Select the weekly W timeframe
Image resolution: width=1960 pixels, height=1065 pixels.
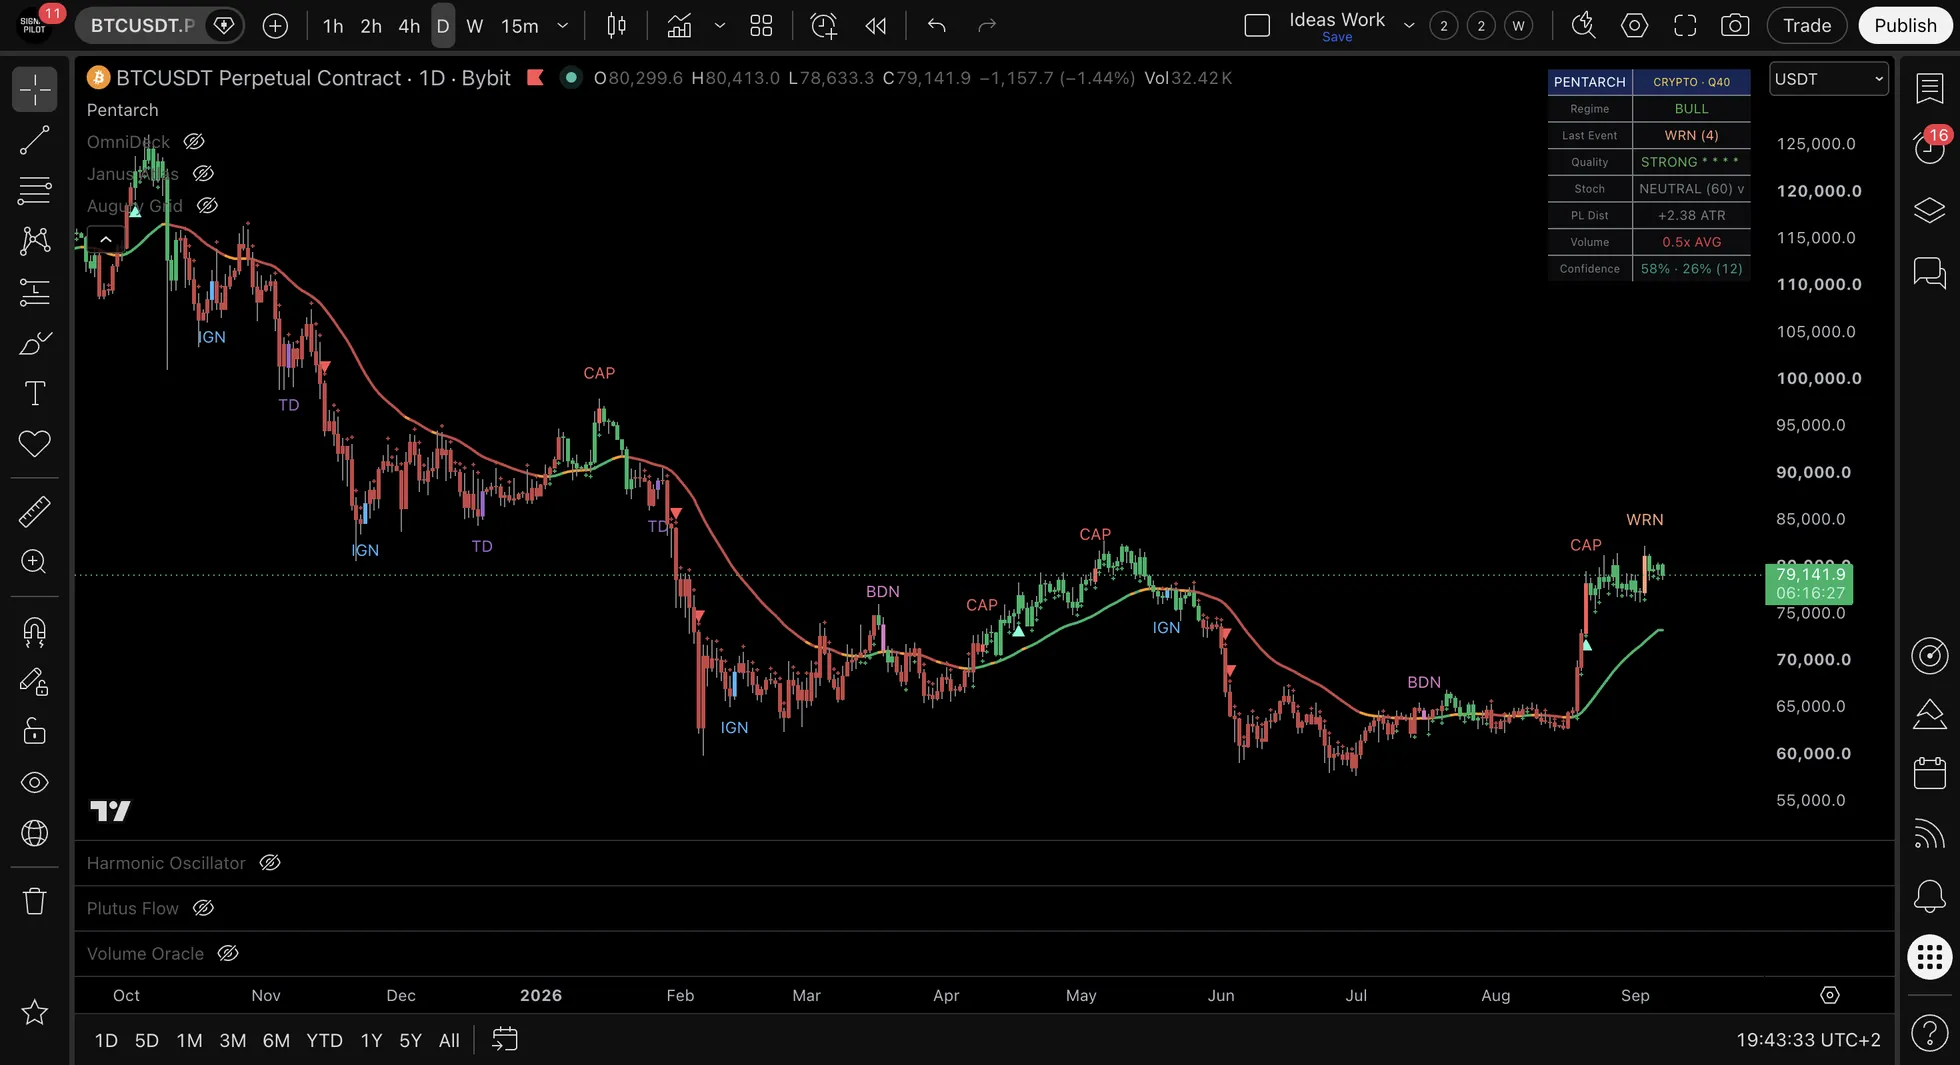click(x=475, y=25)
